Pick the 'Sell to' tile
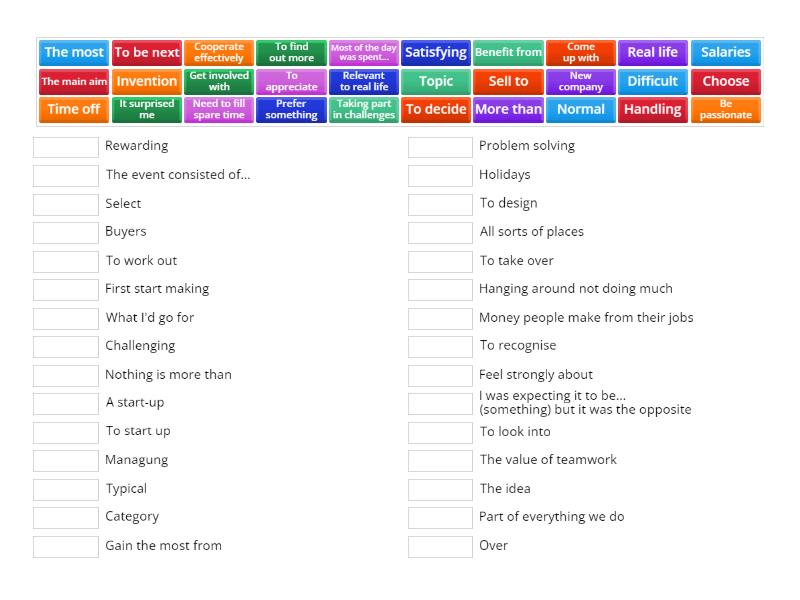Viewport: 800px width, 600px height. (x=508, y=81)
